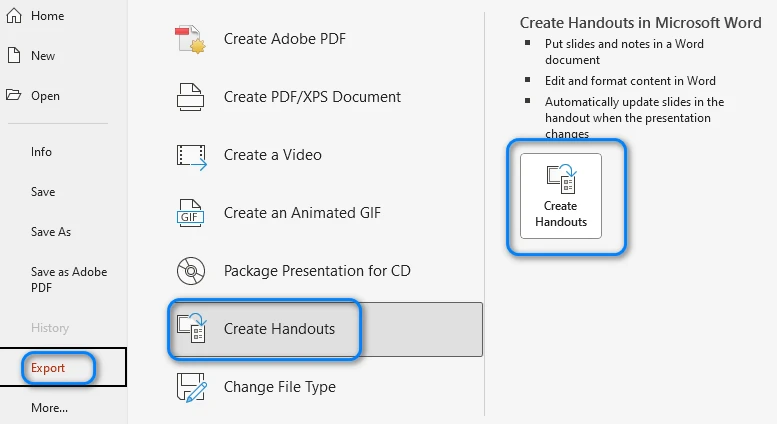Screen dimensions: 777x424
Task: Click the large Create Handouts button
Action: [561, 196]
